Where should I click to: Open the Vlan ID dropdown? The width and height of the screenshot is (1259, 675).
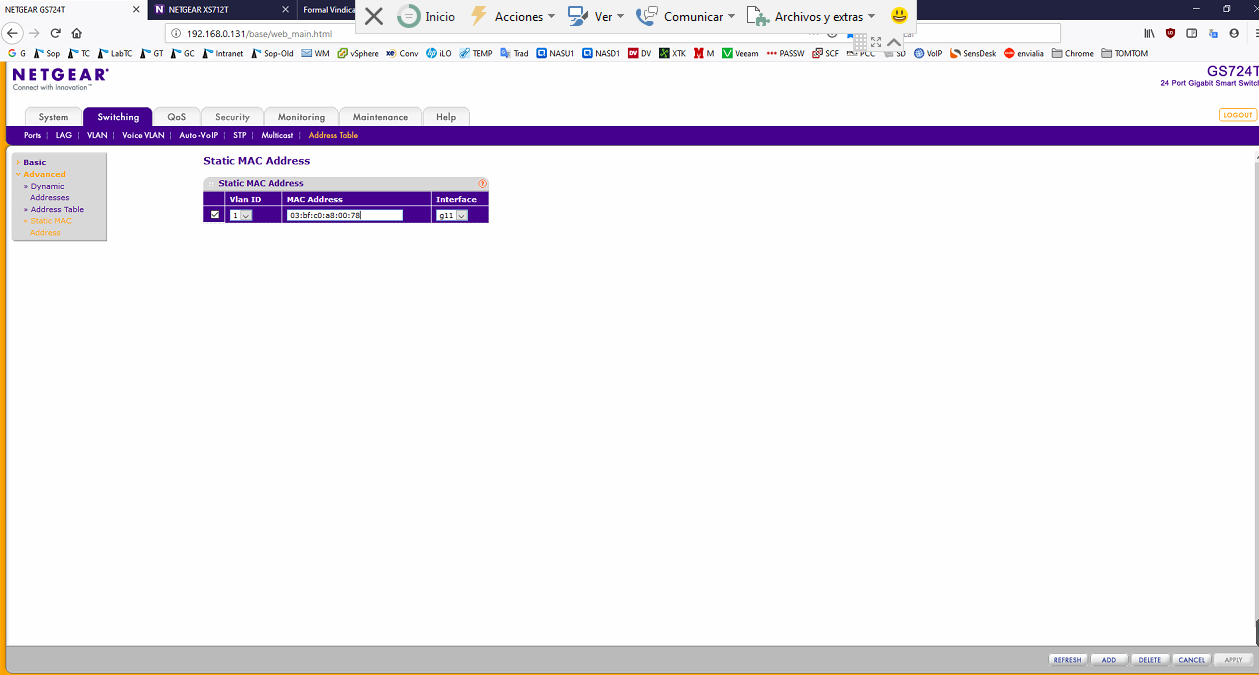(x=241, y=215)
